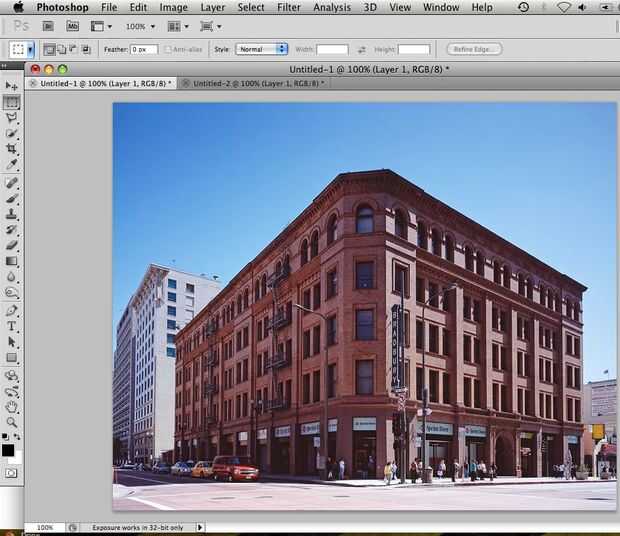
Task: Open the Analysis menu
Action: click(332, 7)
